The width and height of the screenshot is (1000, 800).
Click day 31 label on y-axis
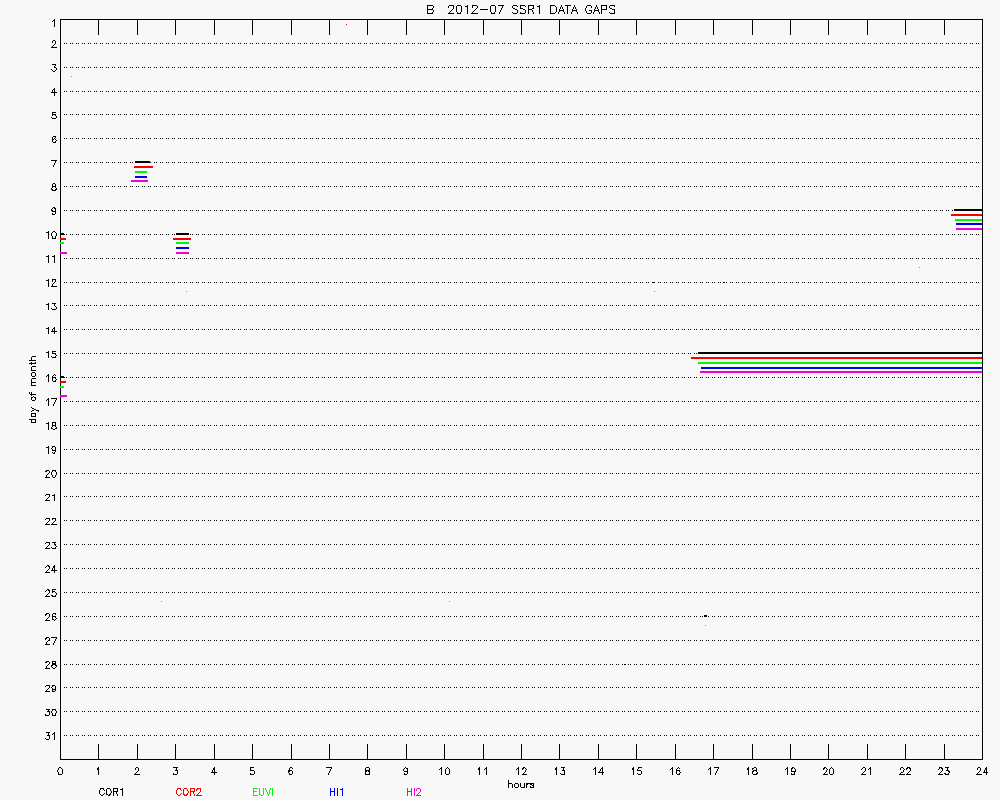[x=50, y=736]
